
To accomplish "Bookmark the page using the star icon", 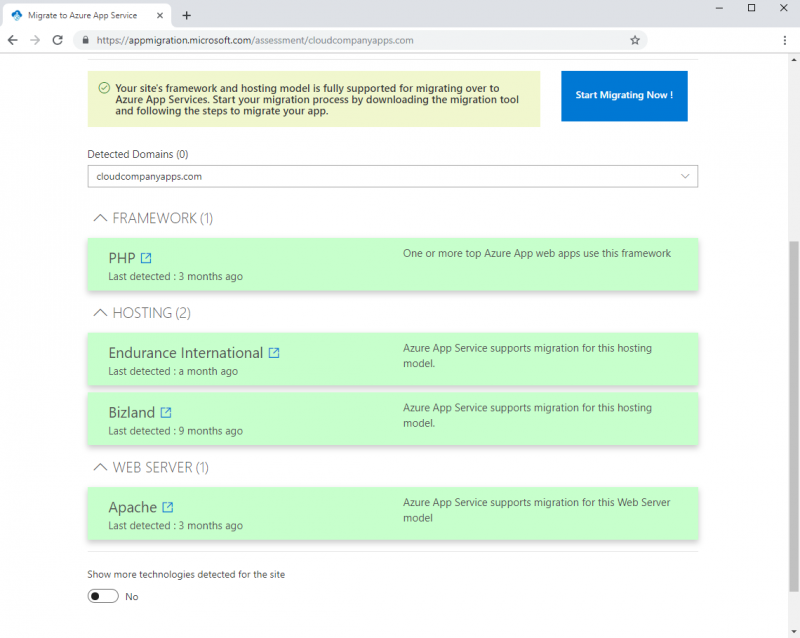I will click(x=635, y=41).
